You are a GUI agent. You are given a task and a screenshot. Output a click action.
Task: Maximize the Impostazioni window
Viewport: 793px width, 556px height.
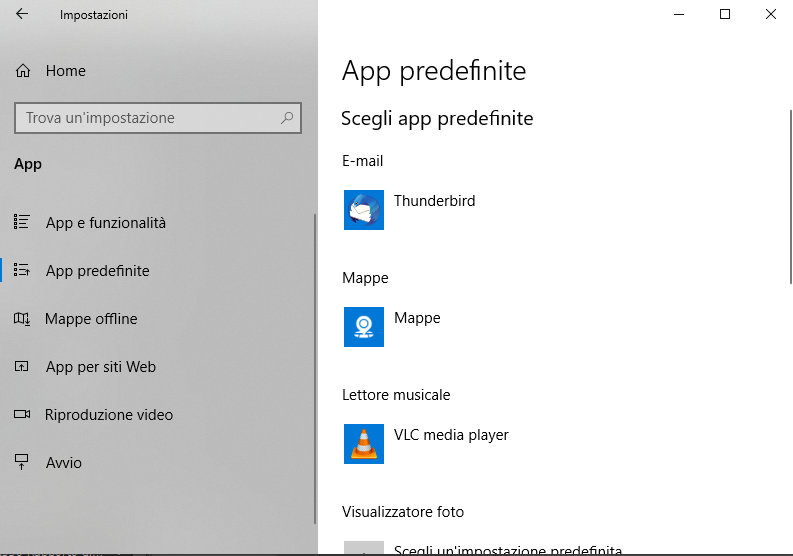[725, 14]
